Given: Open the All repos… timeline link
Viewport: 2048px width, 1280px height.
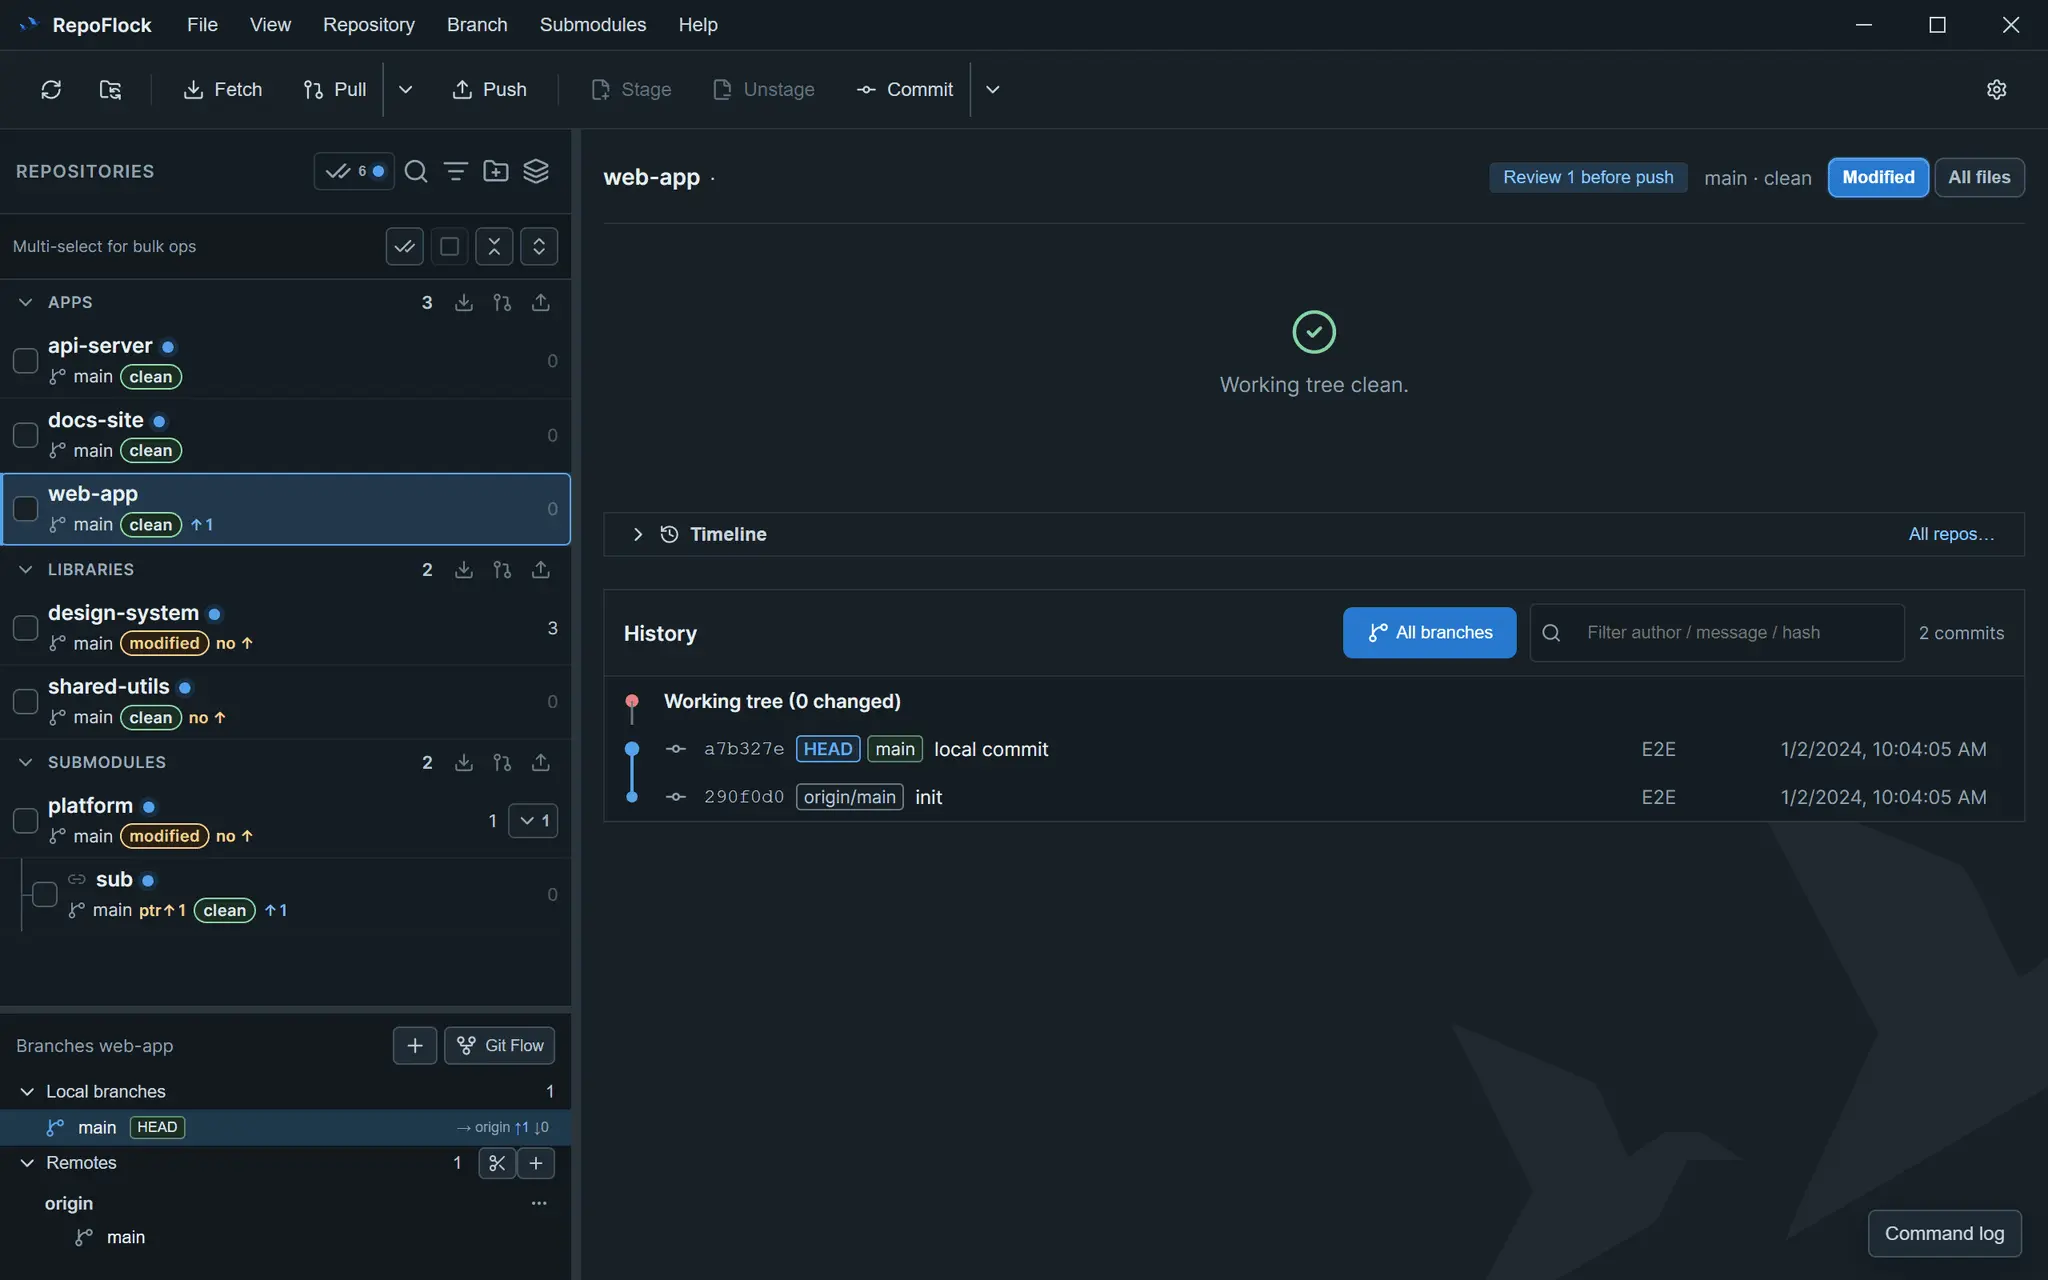Looking at the screenshot, I should (1951, 535).
